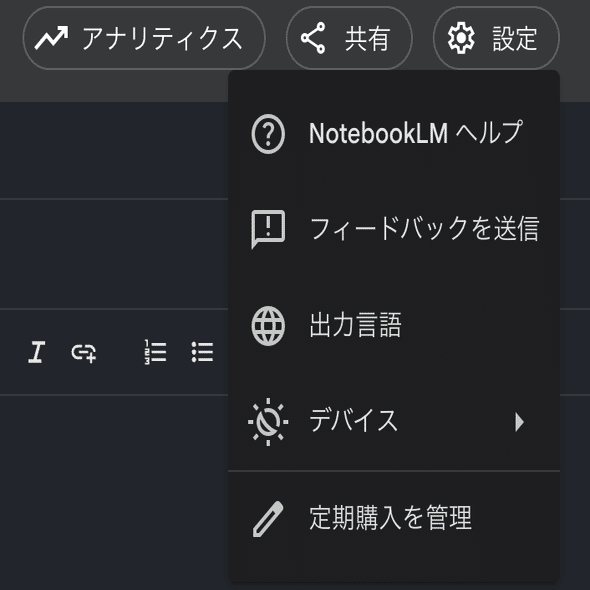Select 定期購入を管理 subscription entry

click(394, 519)
